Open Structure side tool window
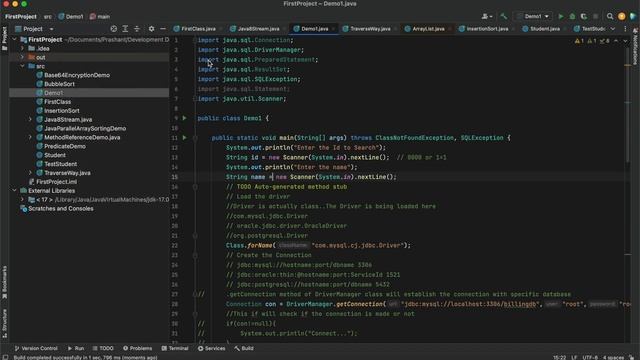Viewport: 640px width, 360px height. coord(4,323)
